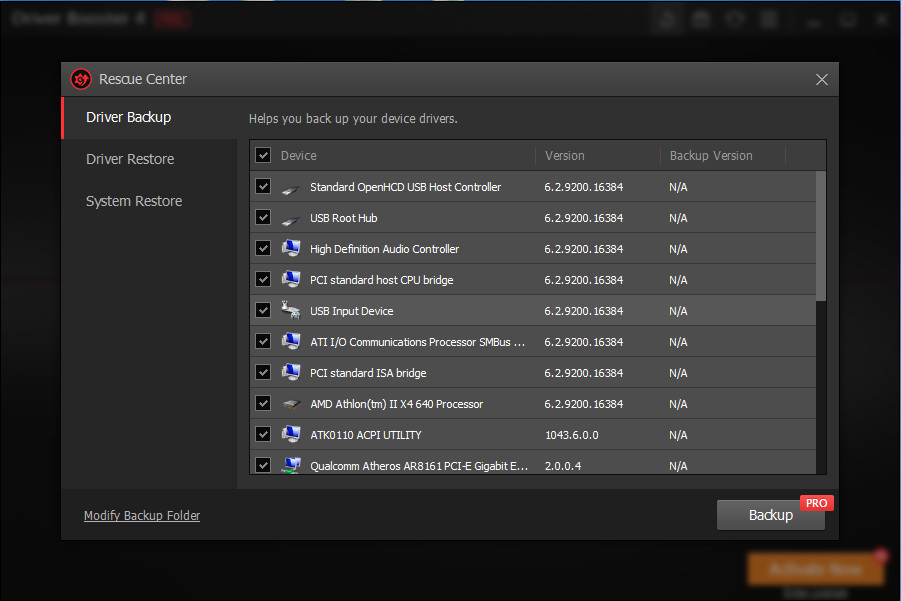Viewport: 901px width, 601px height.
Task: Click the Rescue Center logo icon
Action: [81, 79]
